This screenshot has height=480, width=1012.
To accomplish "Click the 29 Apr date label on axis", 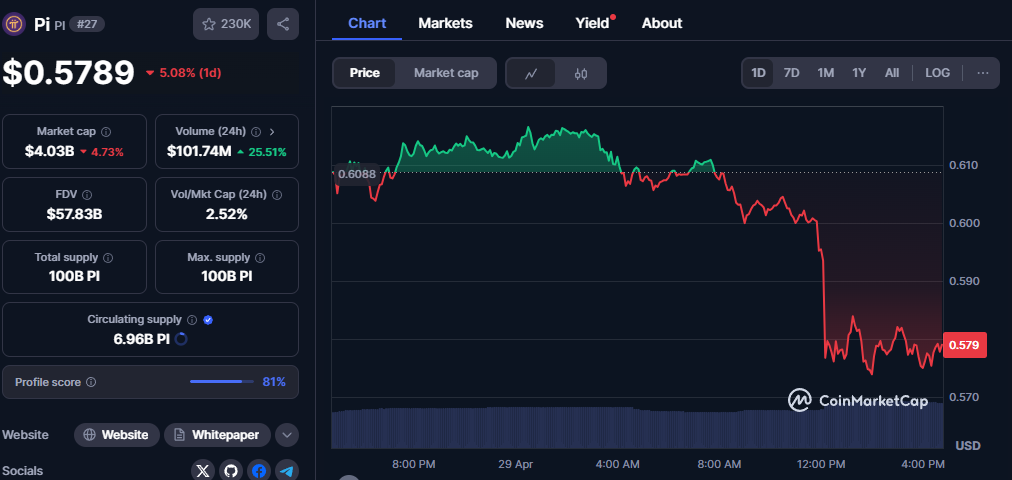I will 516,464.
